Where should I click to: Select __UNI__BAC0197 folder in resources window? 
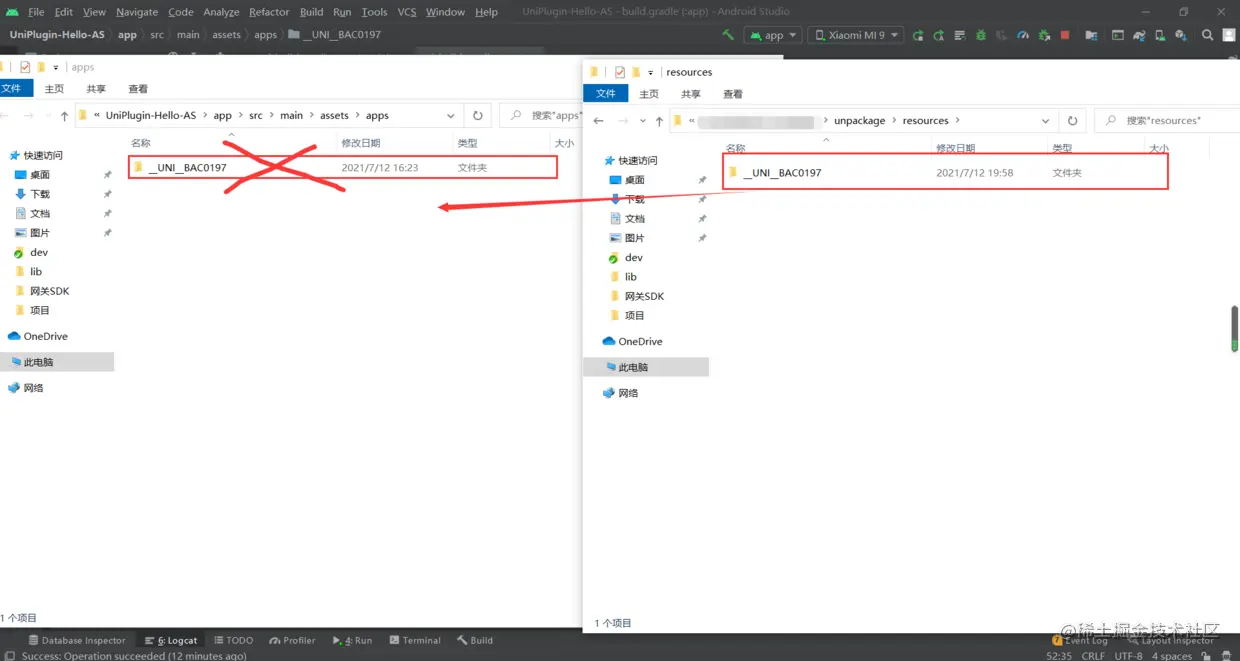945,173
